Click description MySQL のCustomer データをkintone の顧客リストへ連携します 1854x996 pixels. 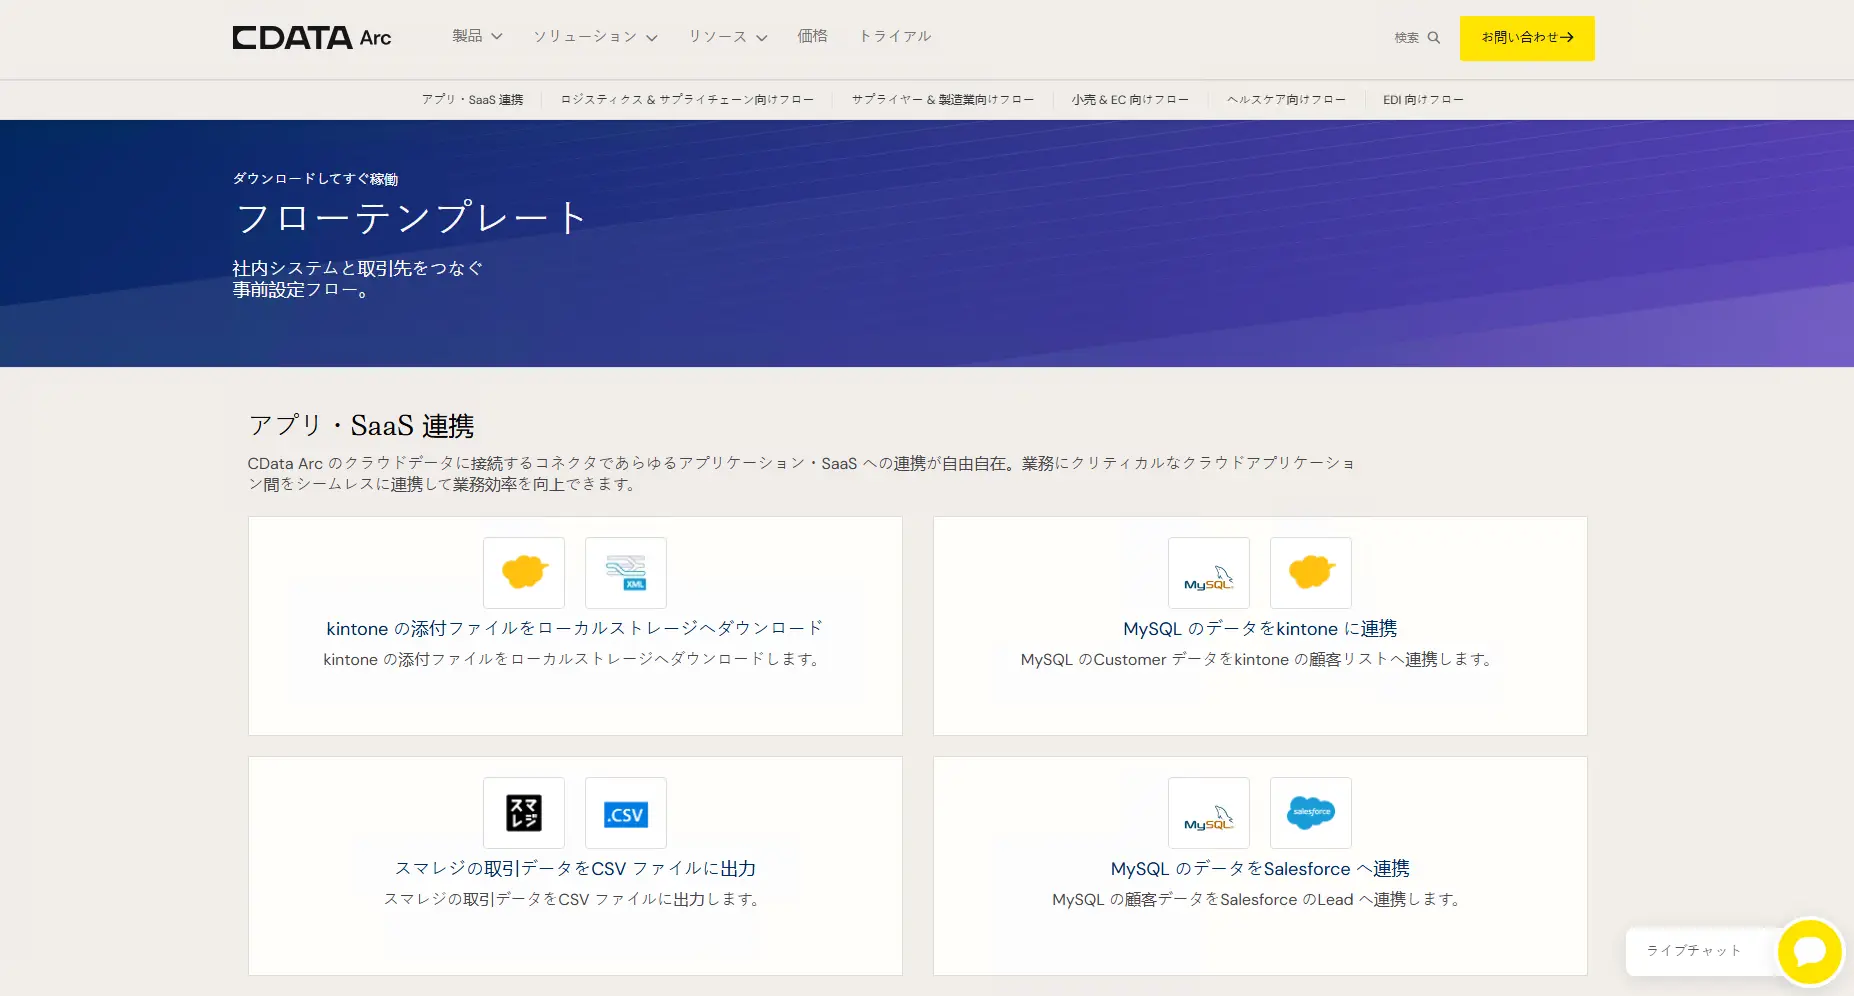click(1259, 659)
